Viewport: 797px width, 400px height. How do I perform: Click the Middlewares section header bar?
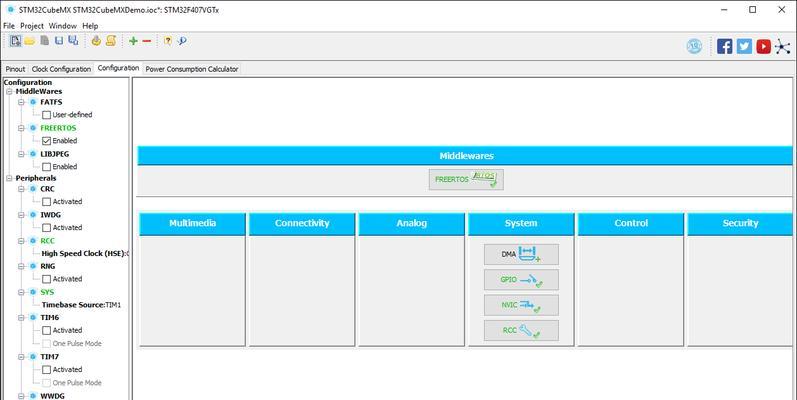[x=465, y=156]
